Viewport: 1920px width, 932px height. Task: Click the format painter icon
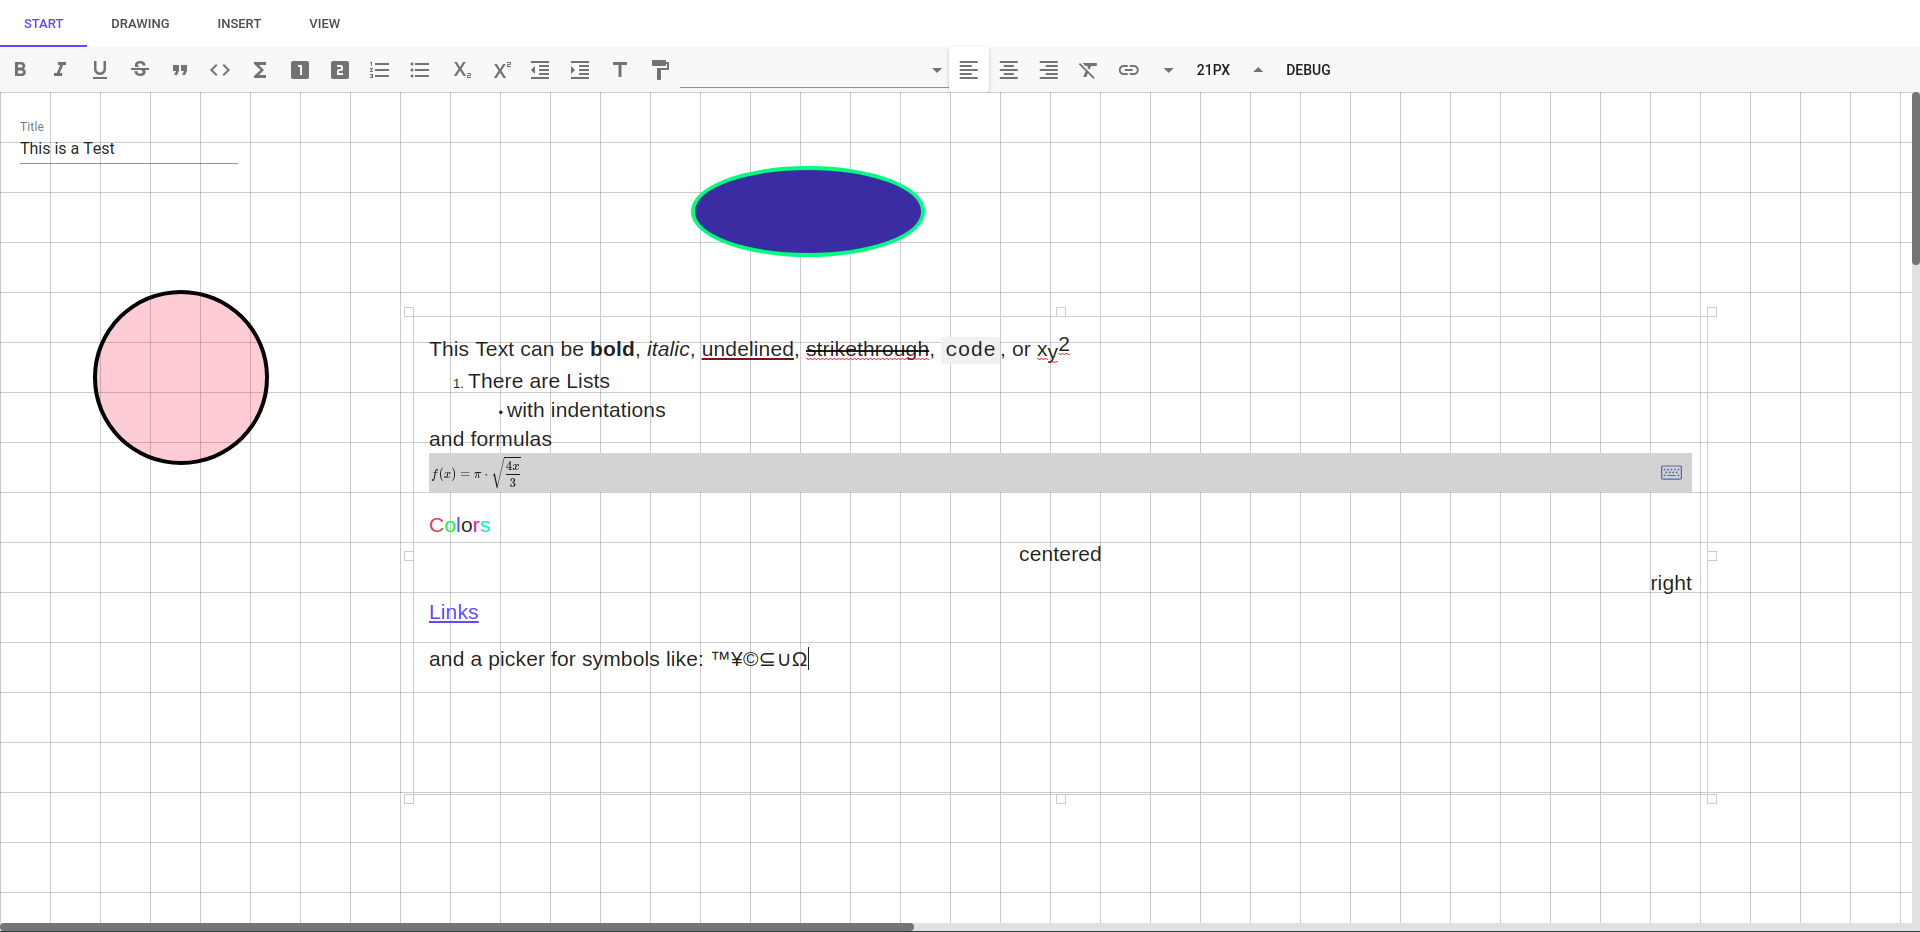(x=660, y=70)
